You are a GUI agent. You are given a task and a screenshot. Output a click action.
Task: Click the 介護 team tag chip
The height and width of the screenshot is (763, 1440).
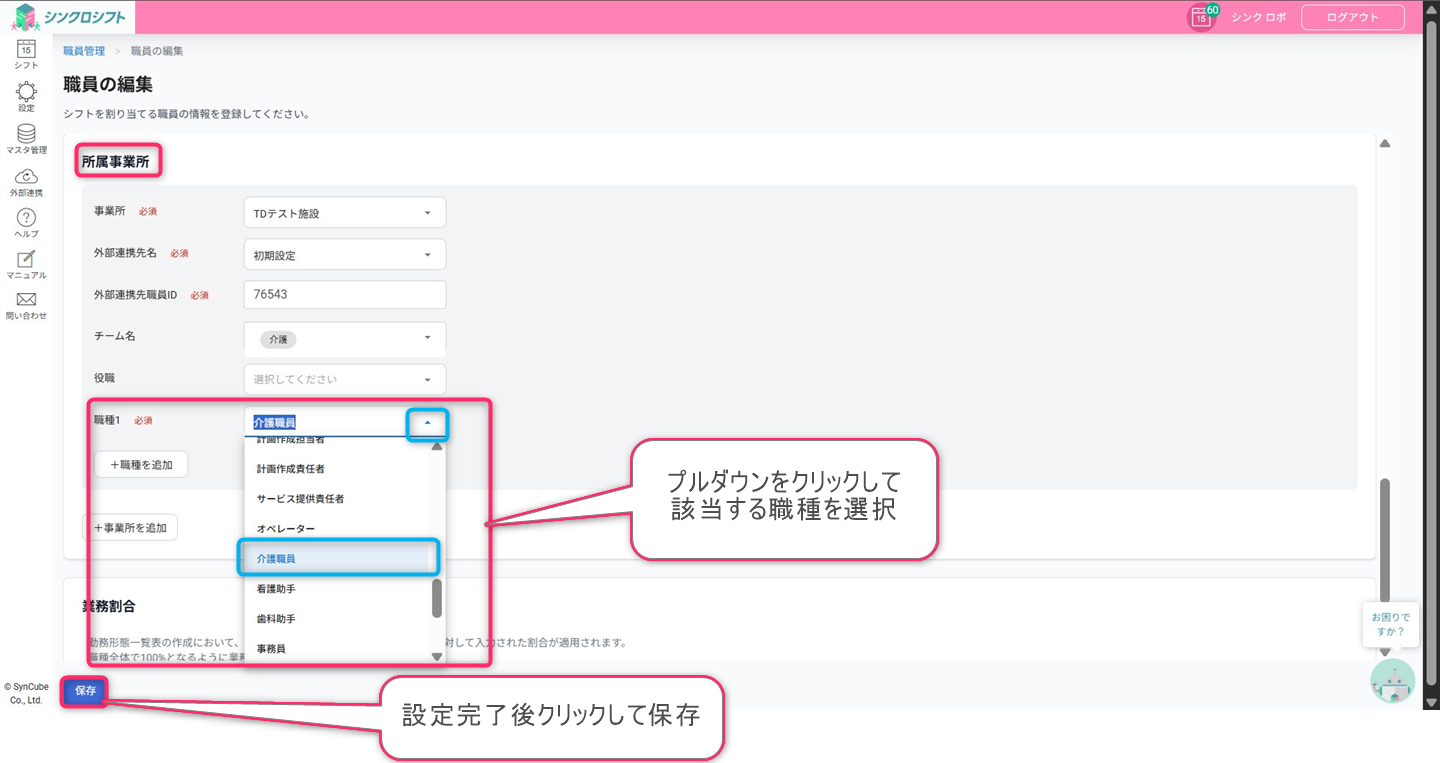point(277,340)
